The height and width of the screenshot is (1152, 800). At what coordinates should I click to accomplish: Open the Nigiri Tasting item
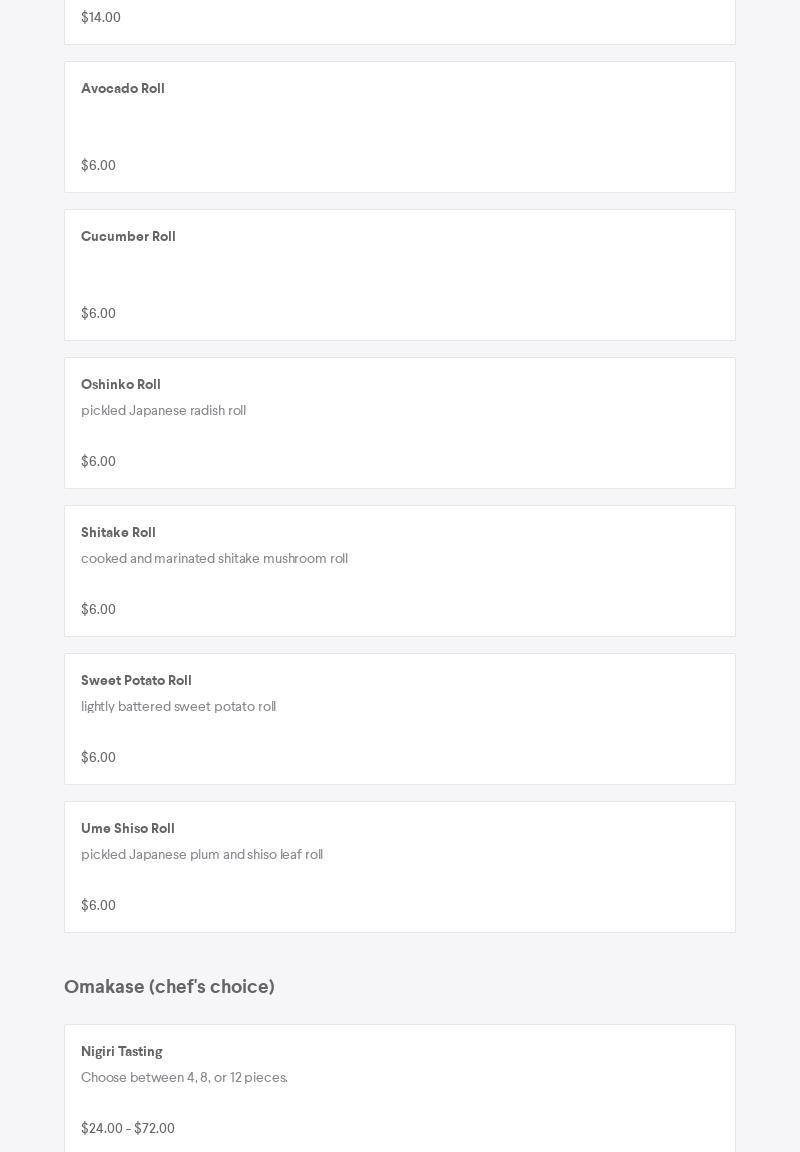point(122,1052)
